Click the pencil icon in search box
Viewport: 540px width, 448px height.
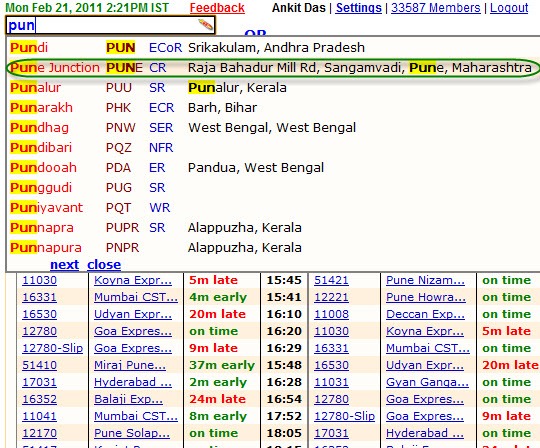[205, 24]
